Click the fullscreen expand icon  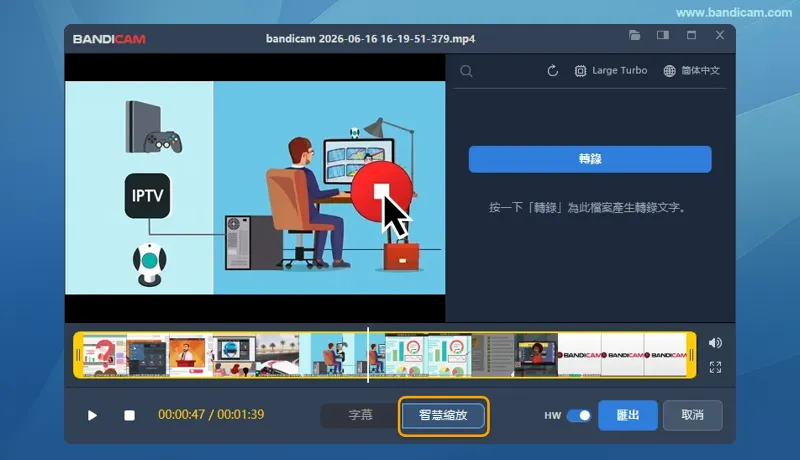[715, 367]
